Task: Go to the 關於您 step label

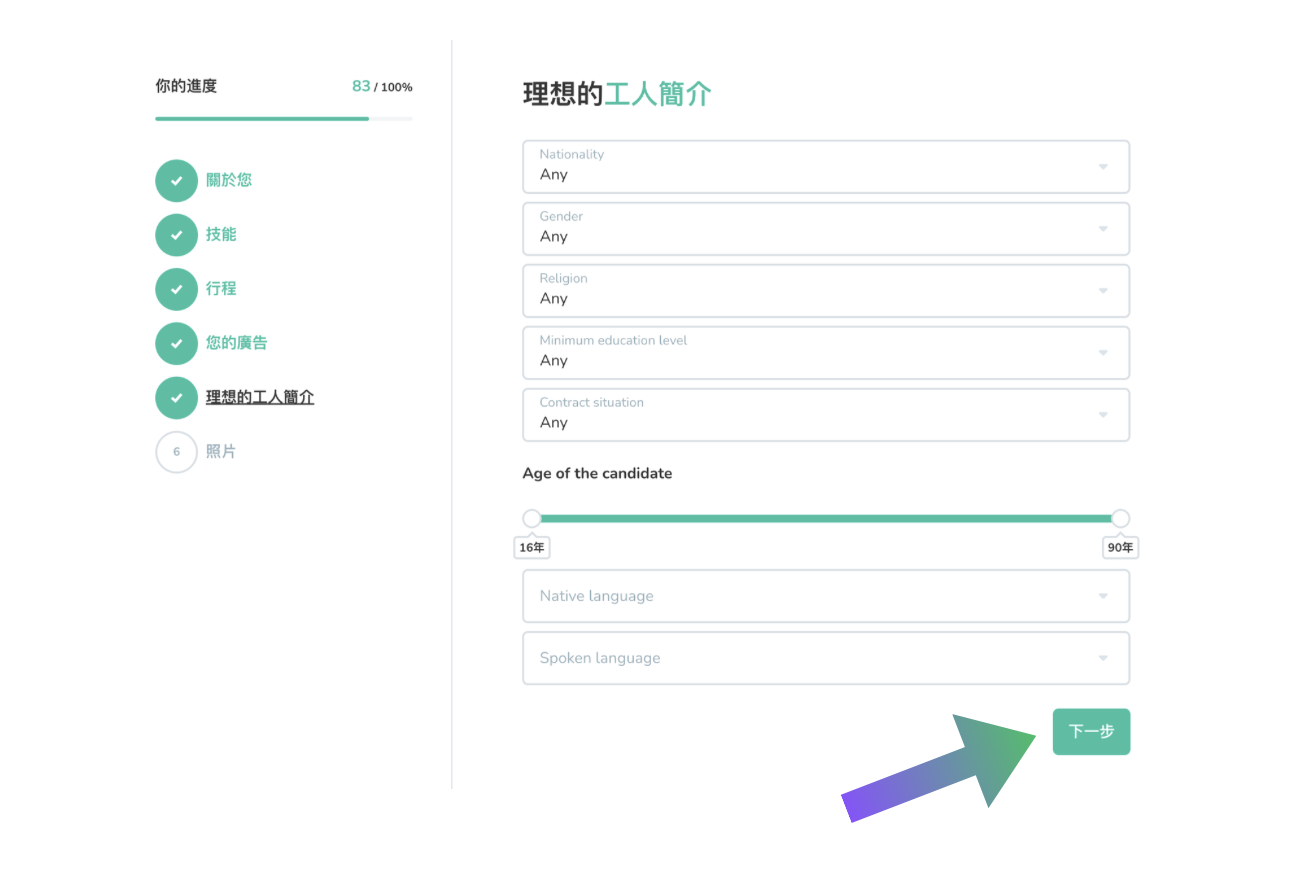Action: [x=229, y=180]
